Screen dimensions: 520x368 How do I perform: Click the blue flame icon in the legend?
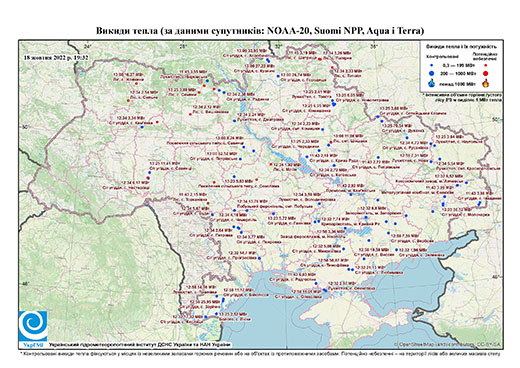click(431, 83)
